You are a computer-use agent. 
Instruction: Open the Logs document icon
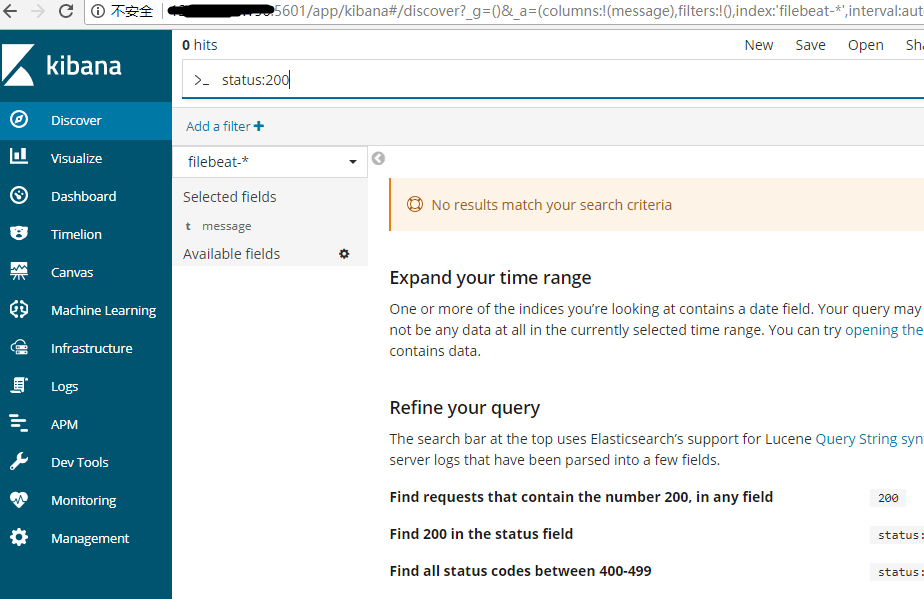pos(19,386)
